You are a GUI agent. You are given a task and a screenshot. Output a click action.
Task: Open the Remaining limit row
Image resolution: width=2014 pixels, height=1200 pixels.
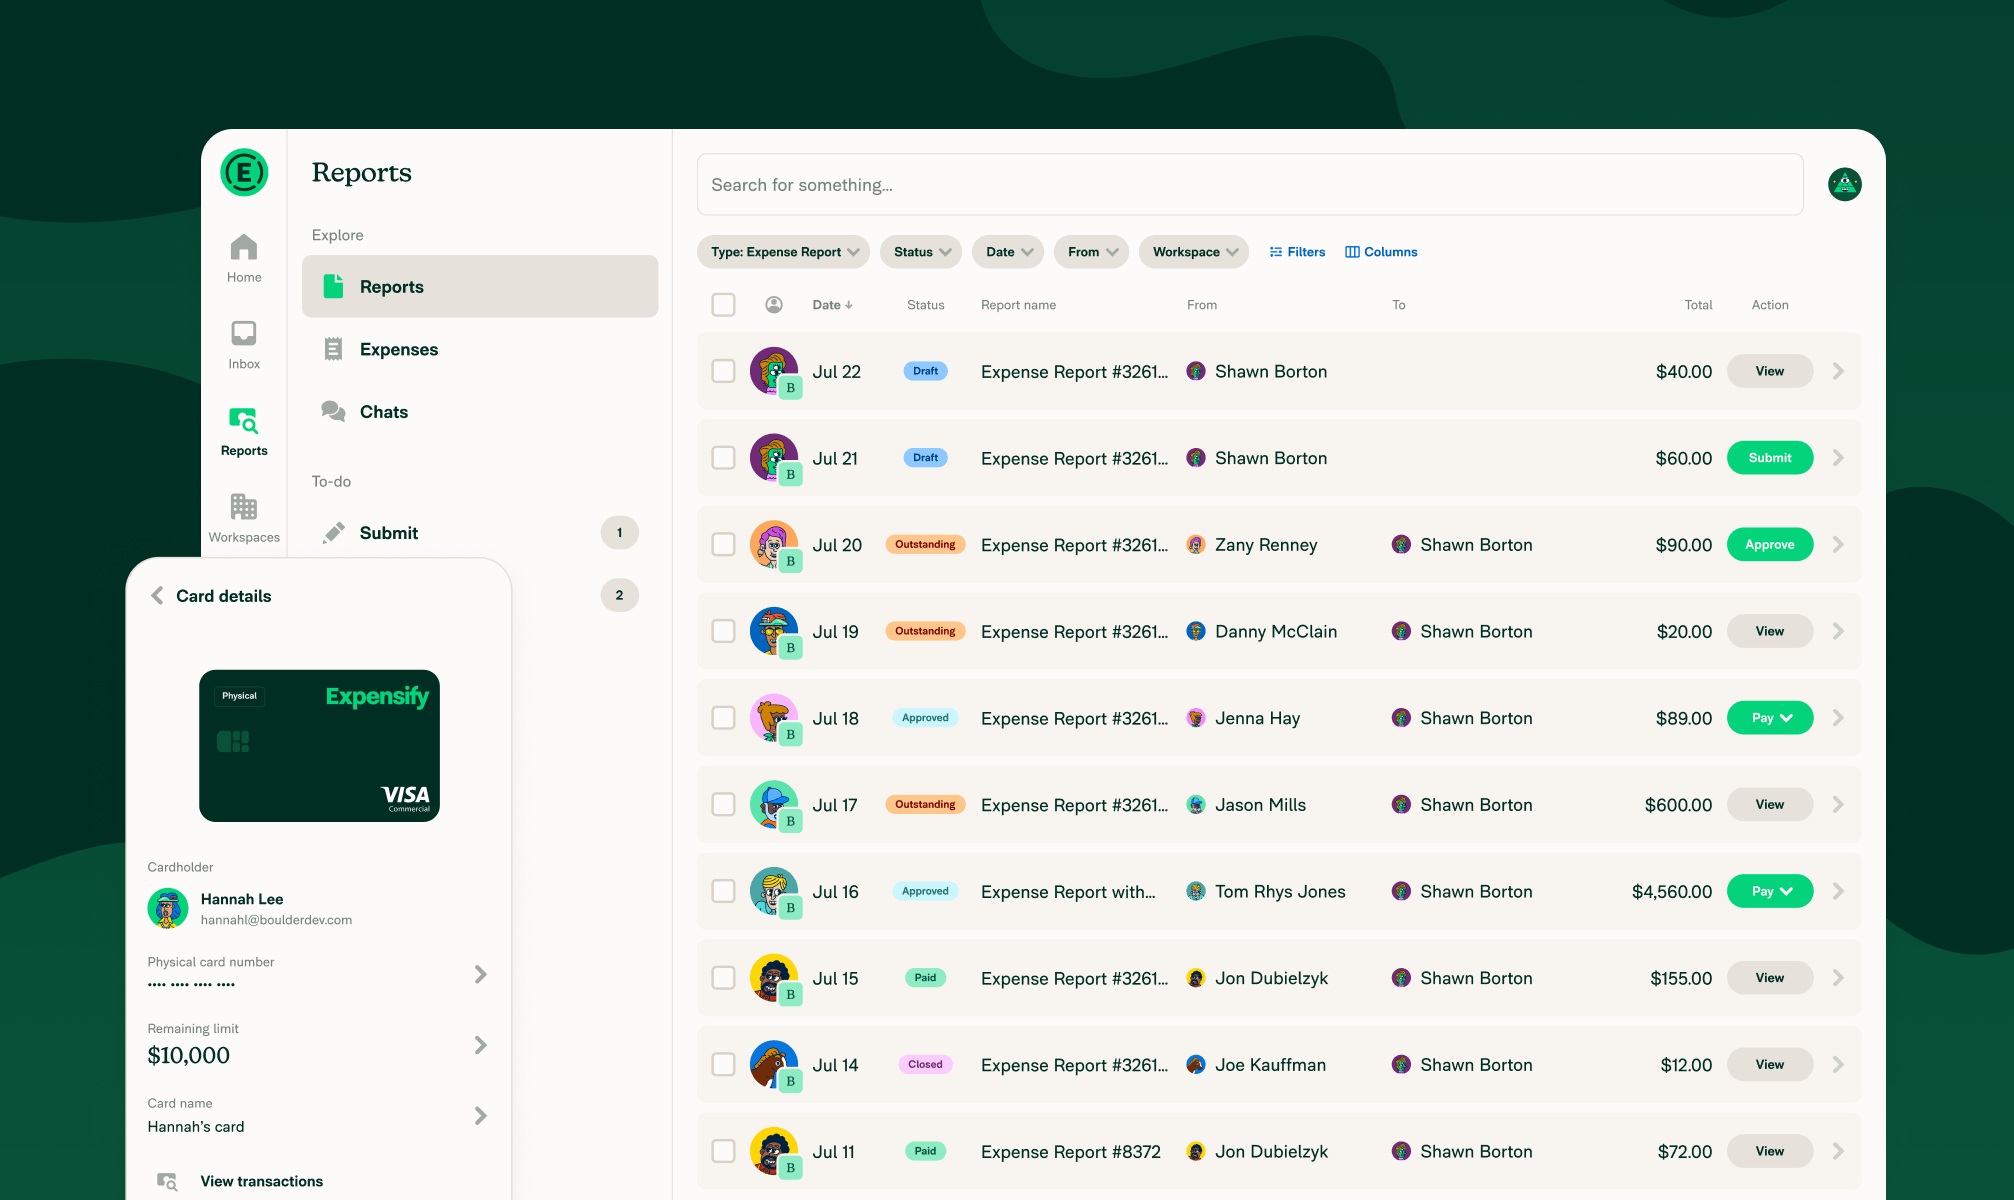tap(318, 1045)
